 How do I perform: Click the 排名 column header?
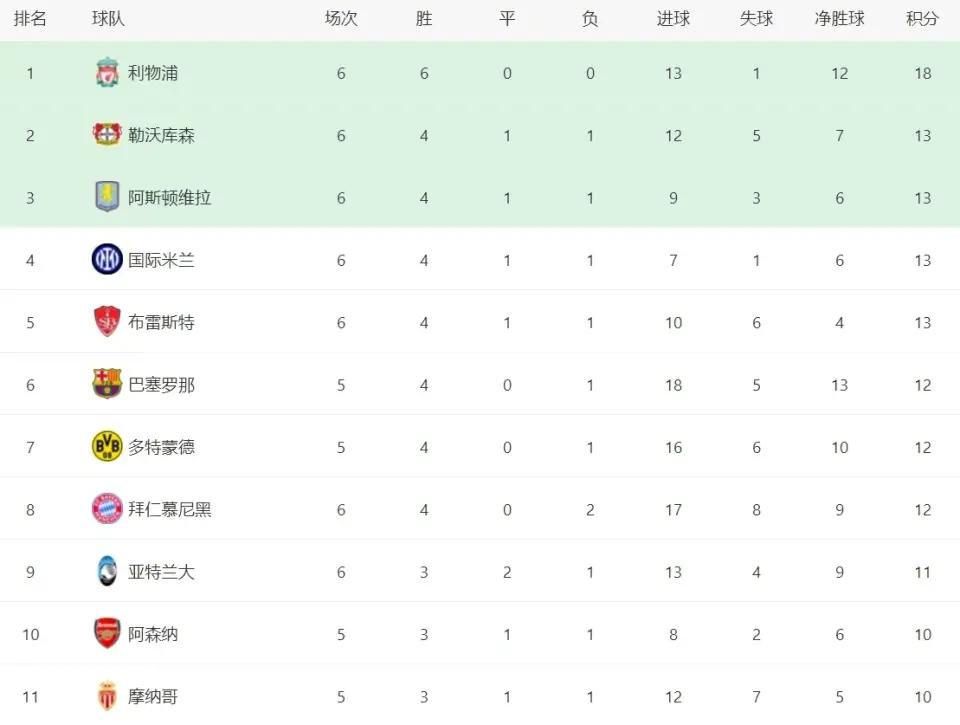(x=30, y=18)
